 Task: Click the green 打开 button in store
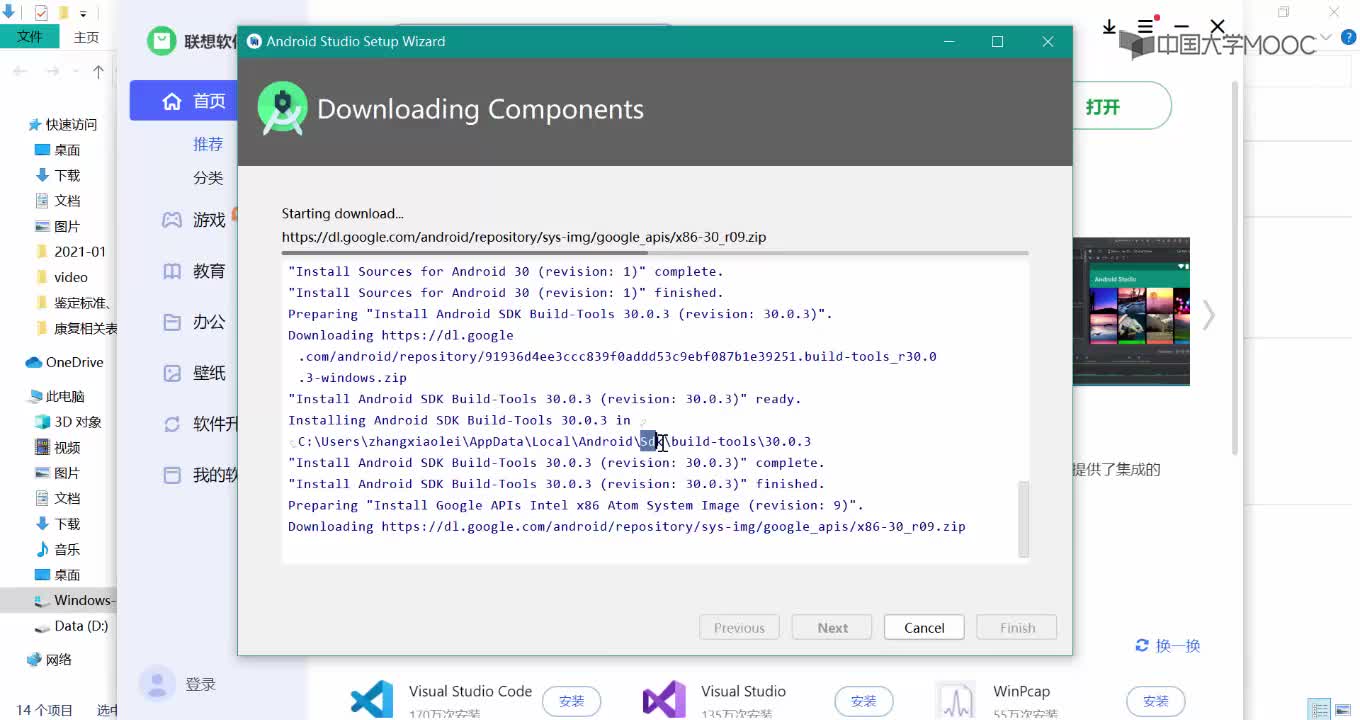(1121, 106)
